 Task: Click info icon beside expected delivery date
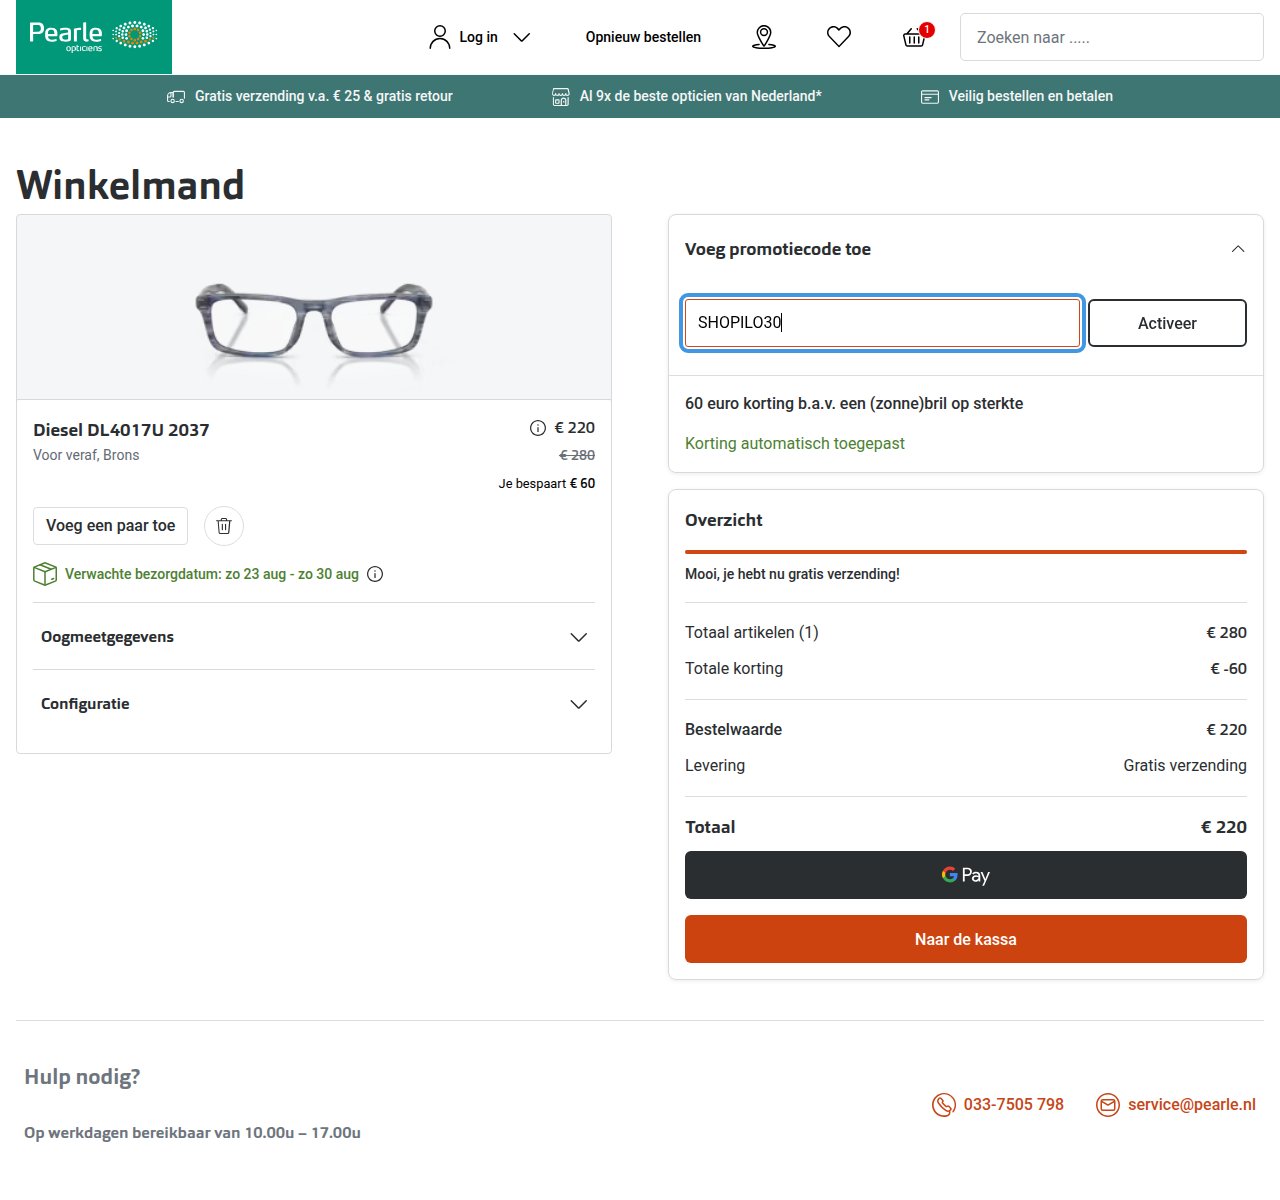tap(375, 574)
